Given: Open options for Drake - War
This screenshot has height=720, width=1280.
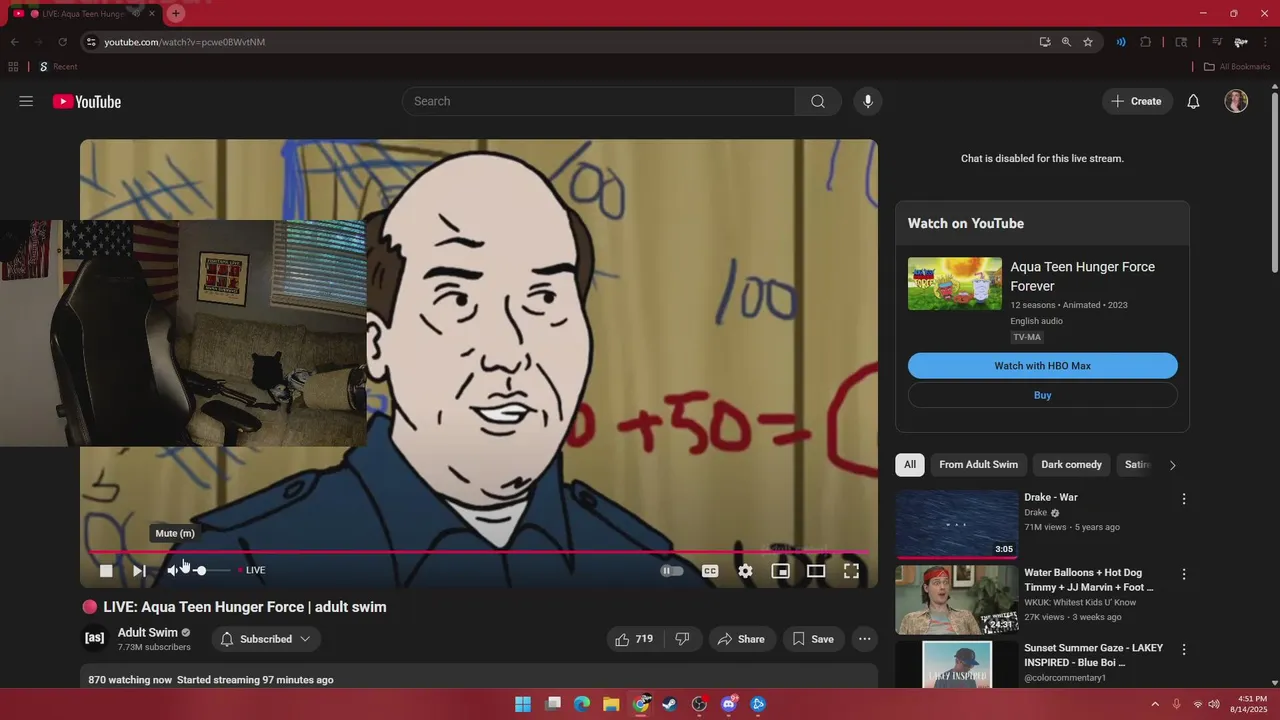Looking at the screenshot, I should tap(1184, 499).
